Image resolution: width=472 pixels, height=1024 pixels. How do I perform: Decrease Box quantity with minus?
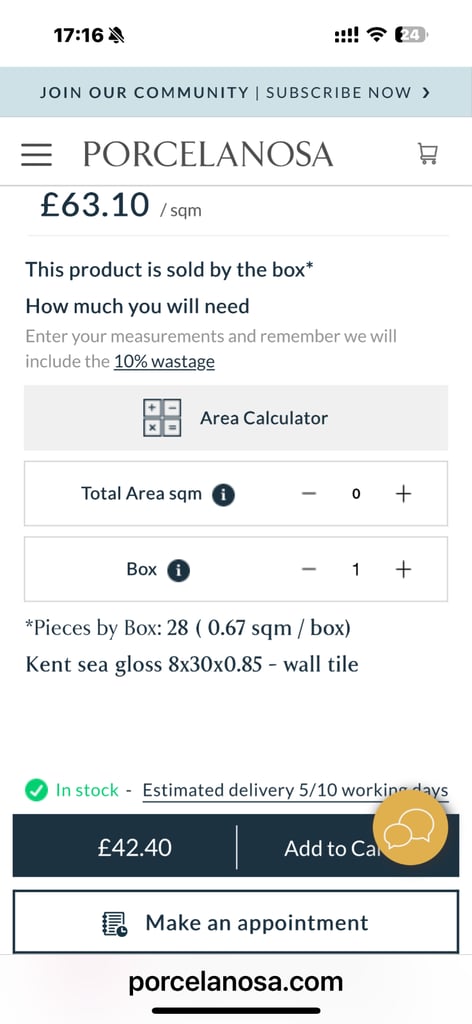click(x=309, y=569)
